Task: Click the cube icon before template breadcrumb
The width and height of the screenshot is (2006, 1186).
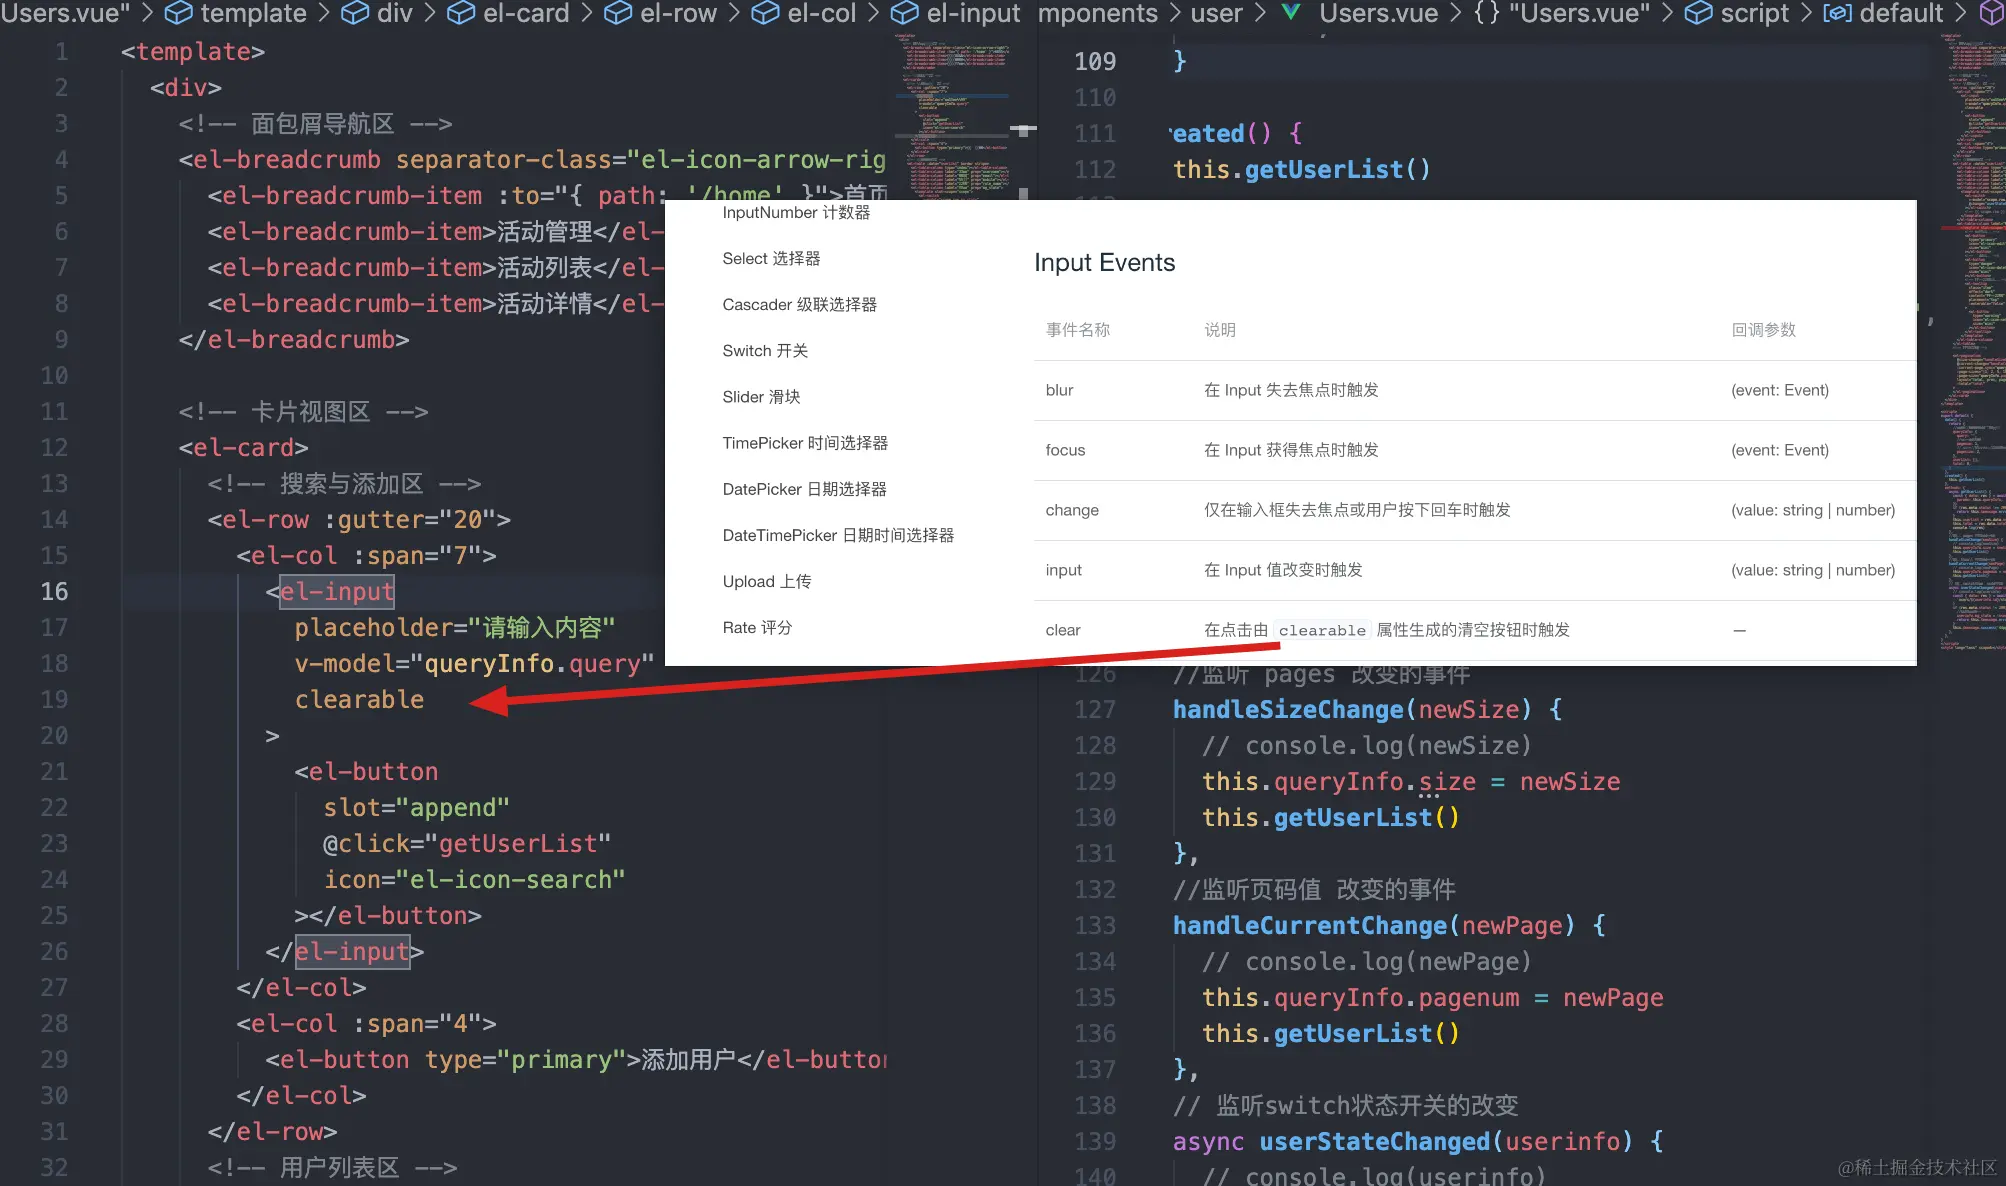Action: click(x=178, y=13)
